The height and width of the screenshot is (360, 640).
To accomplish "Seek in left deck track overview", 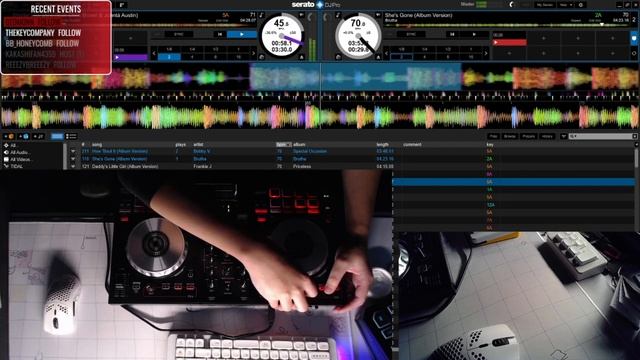I will pos(184,25).
